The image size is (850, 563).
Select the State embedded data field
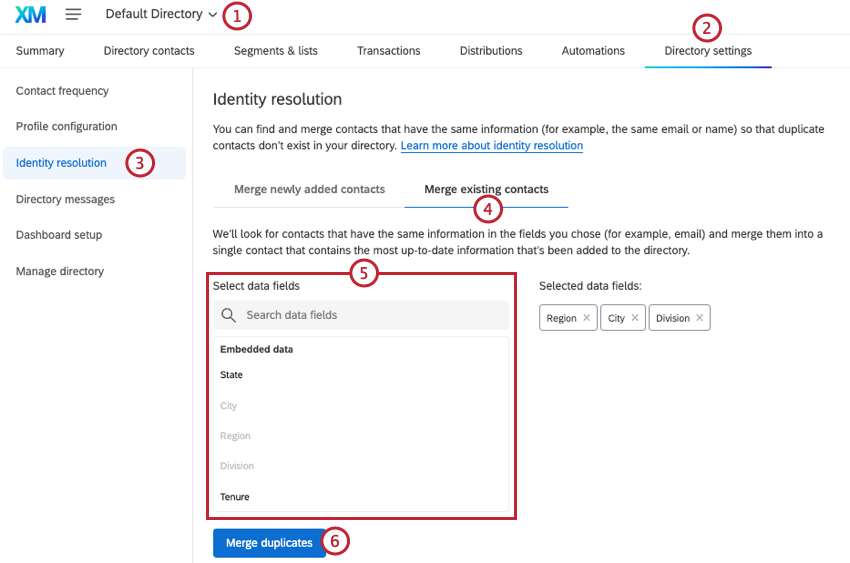pyautogui.click(x=232, y=375)
